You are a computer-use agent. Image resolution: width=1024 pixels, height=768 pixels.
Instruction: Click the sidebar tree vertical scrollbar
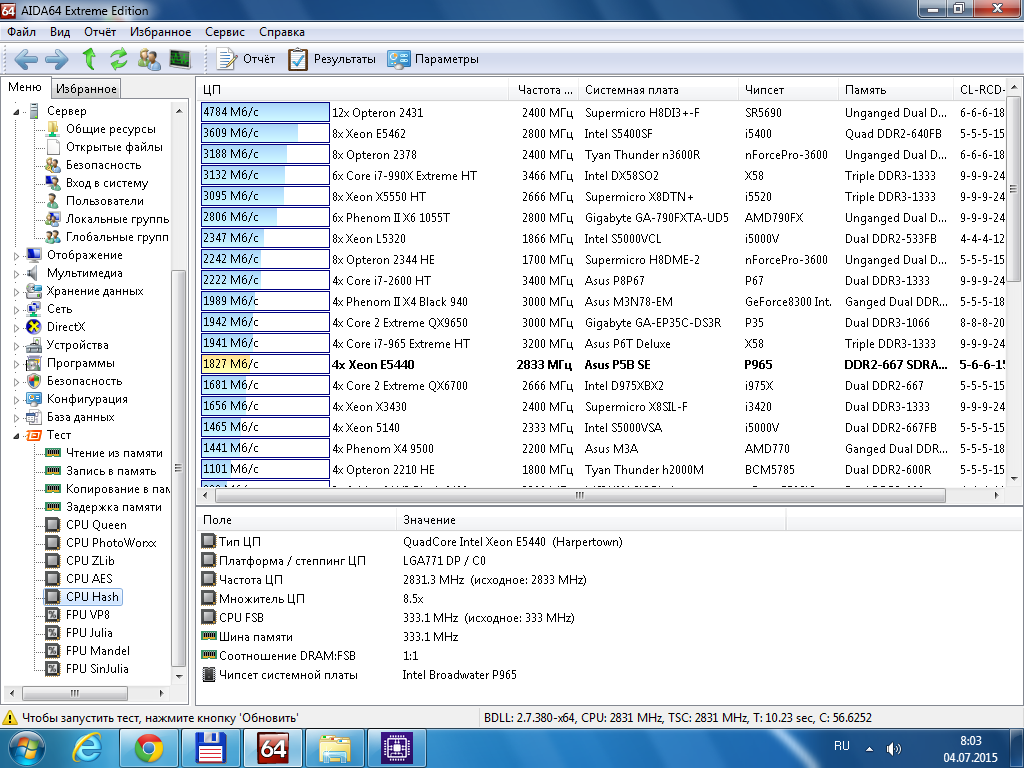(178, 468)
